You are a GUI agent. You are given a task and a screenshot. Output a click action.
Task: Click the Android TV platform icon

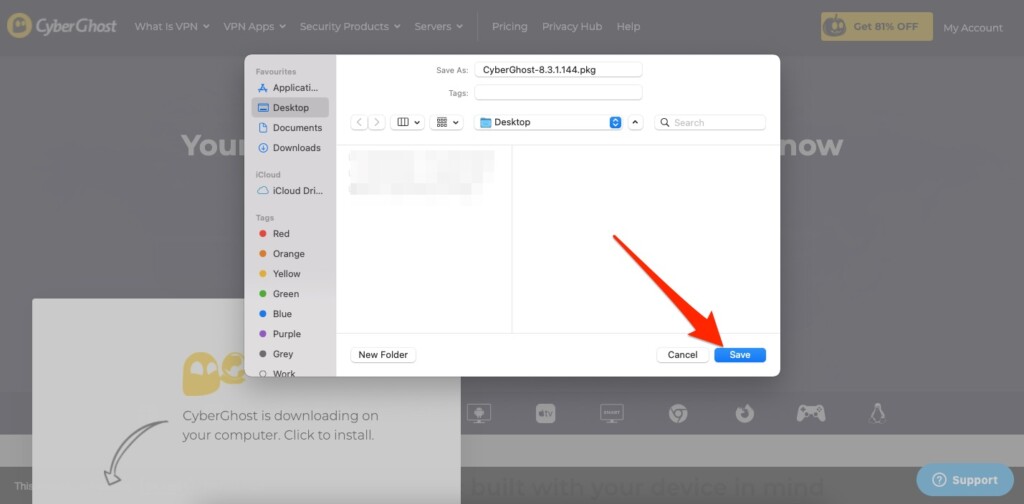[479, 413]
